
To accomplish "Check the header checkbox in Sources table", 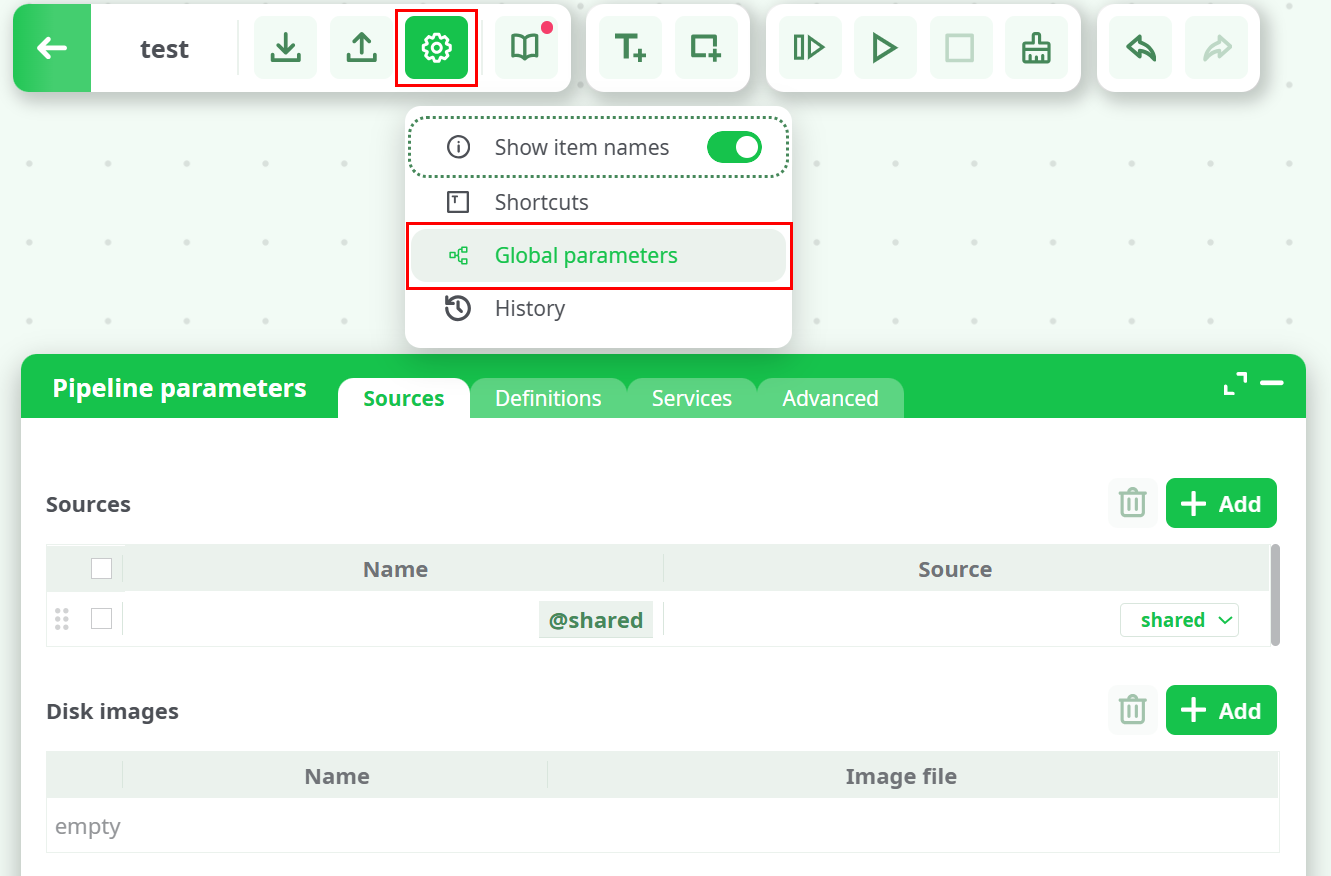I will click(x=101, y=568).
